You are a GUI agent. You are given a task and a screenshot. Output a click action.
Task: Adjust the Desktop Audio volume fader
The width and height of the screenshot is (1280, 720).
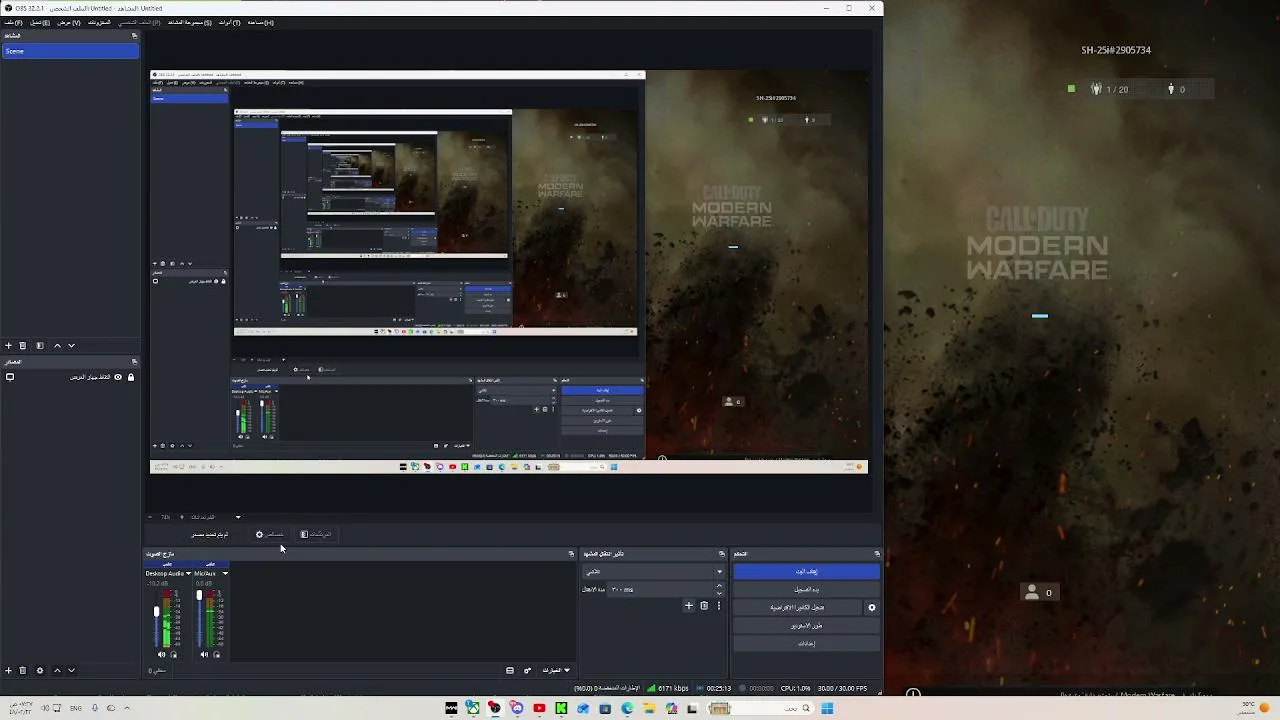(156, 612)
